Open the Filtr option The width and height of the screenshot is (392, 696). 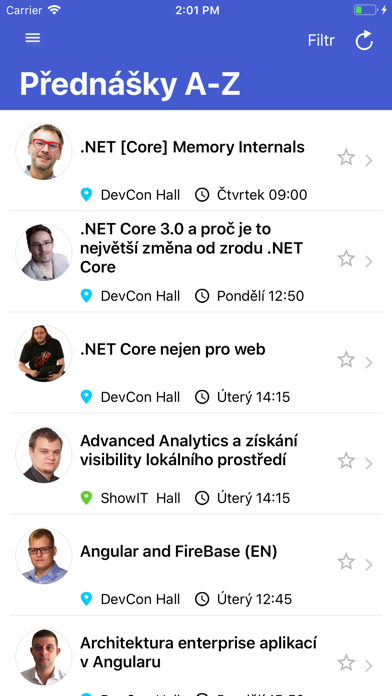(321, 40)
